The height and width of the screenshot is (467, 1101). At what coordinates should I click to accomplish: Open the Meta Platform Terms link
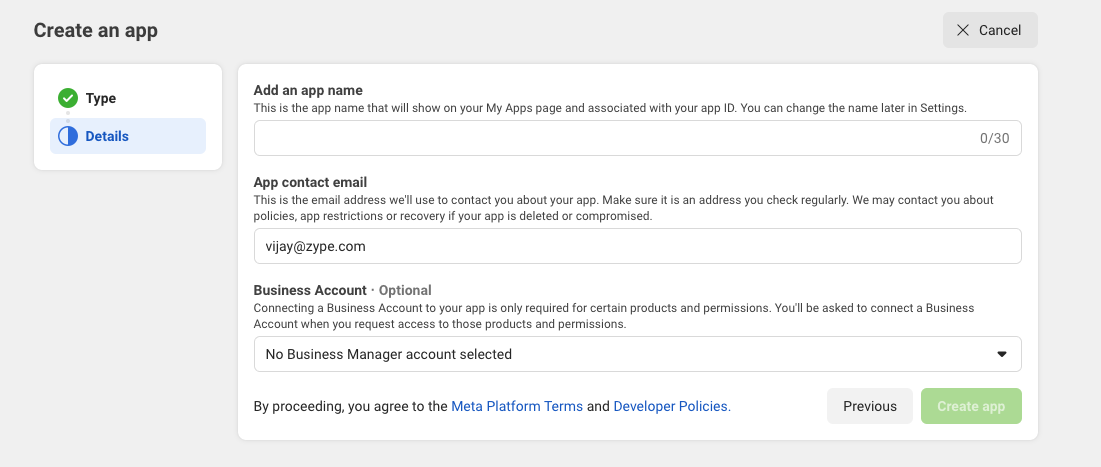(517, 406)
